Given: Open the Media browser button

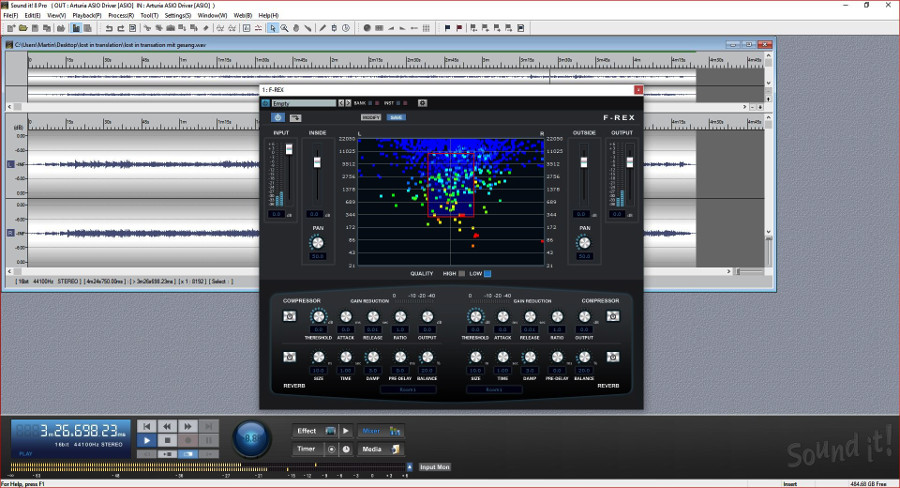Looking at the screenshot, I should point(381,449).
